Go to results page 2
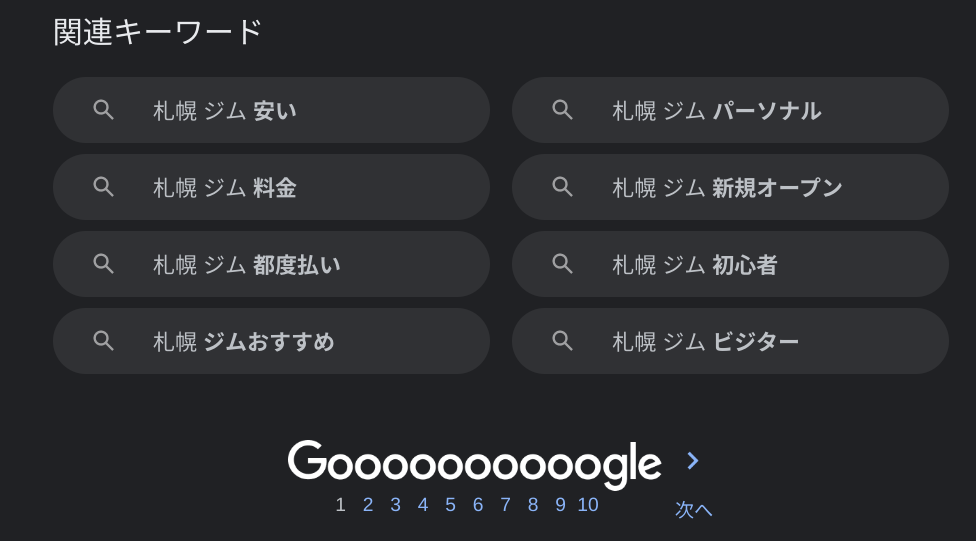976x541 pixels. click(368, 505)
